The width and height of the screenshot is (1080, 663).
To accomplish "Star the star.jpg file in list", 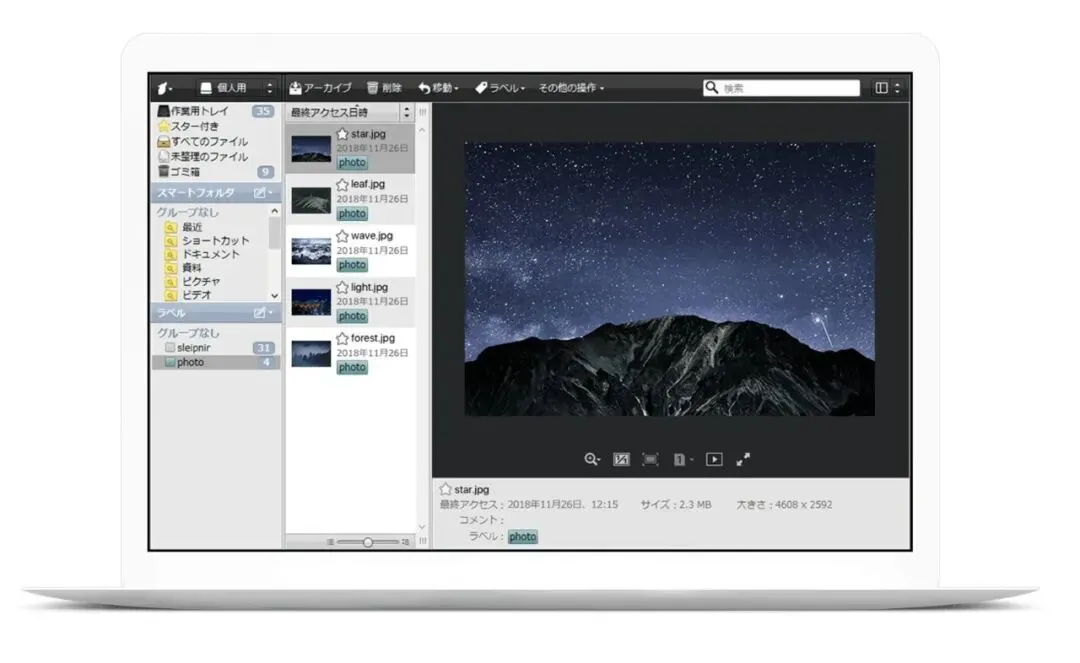I will (x=342, y=134).
